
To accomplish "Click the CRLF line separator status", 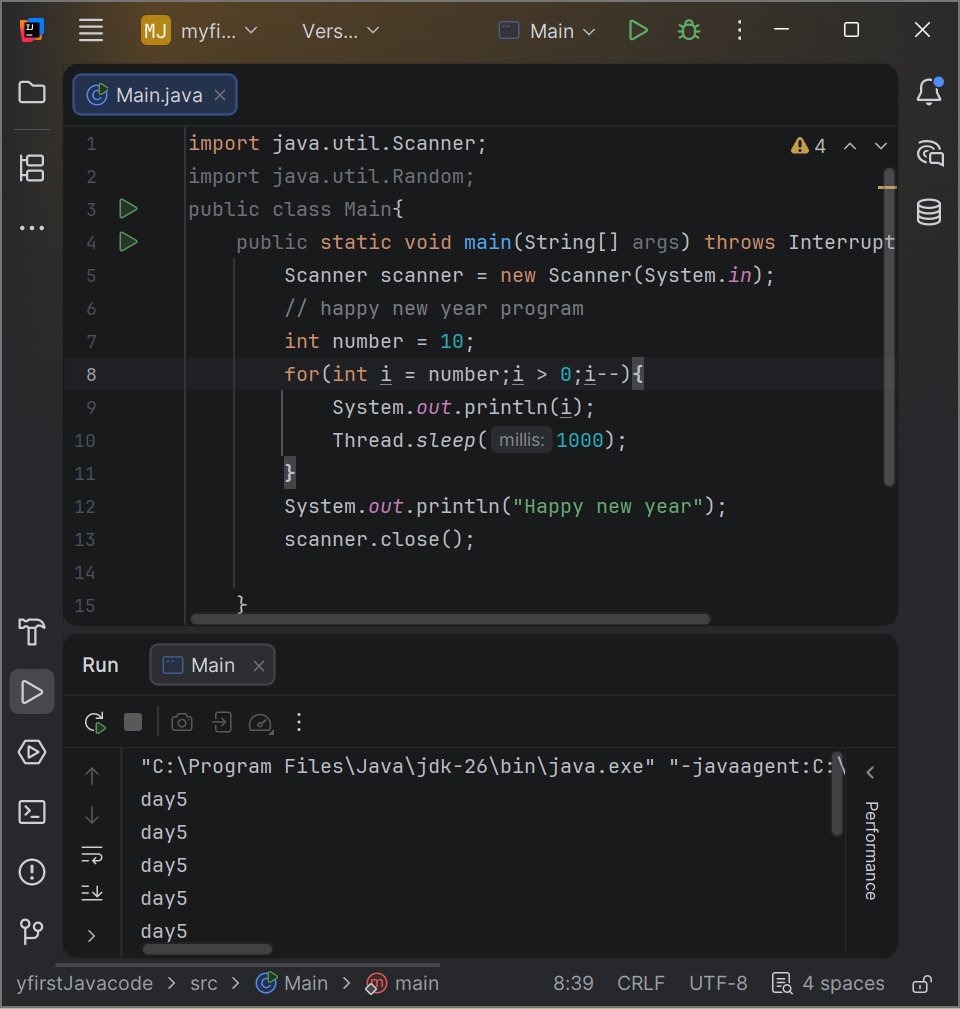I will click(x=640, y=983).
